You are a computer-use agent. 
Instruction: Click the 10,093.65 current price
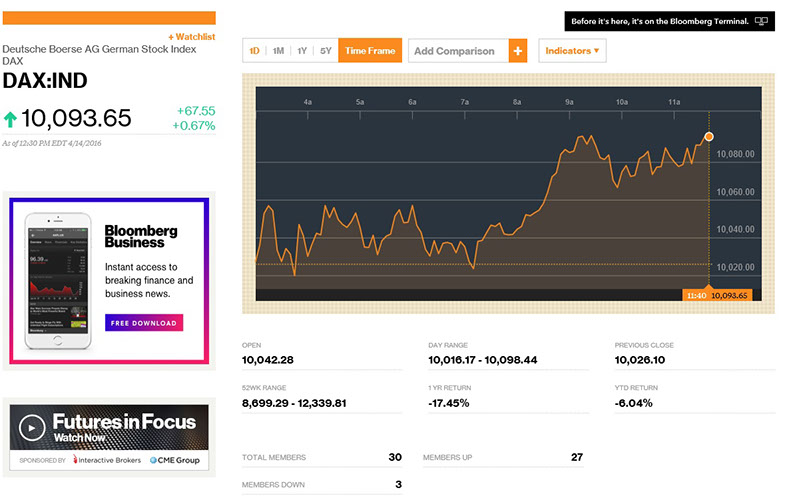click(76, 119)
